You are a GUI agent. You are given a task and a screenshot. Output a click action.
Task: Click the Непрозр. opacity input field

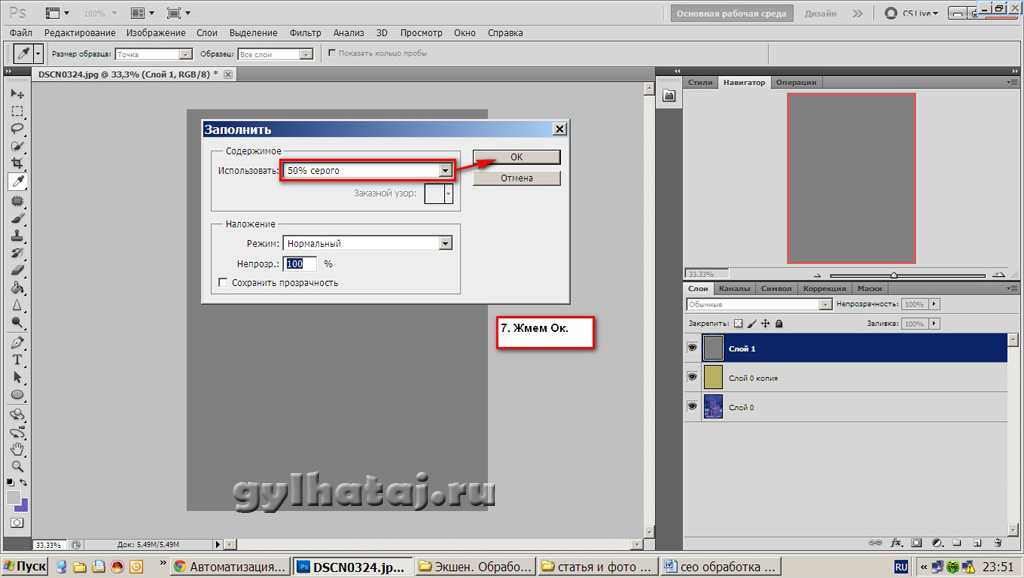click(301, 264)
